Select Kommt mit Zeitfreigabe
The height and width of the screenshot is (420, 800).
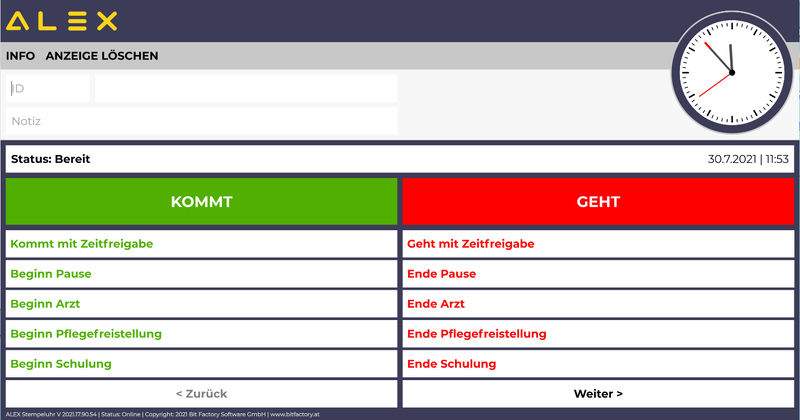[x=201, y=244]
